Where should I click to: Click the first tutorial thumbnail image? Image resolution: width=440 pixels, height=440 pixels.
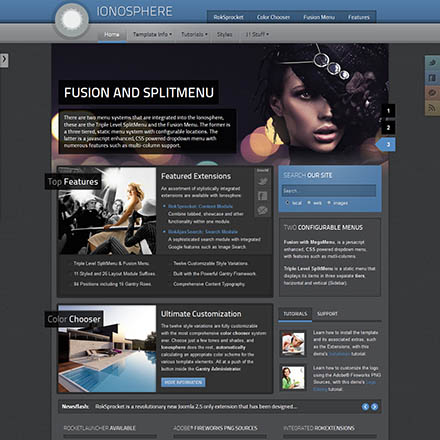tap(293, 344)
